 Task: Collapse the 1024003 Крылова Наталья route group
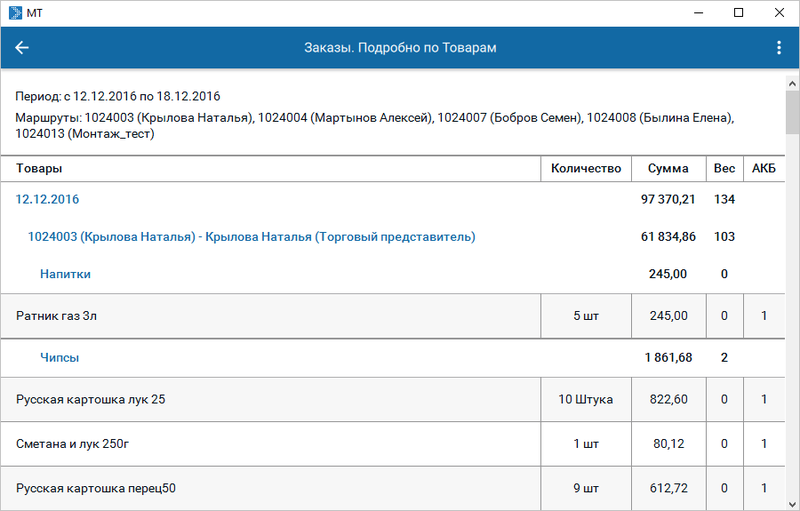[251, 237]
